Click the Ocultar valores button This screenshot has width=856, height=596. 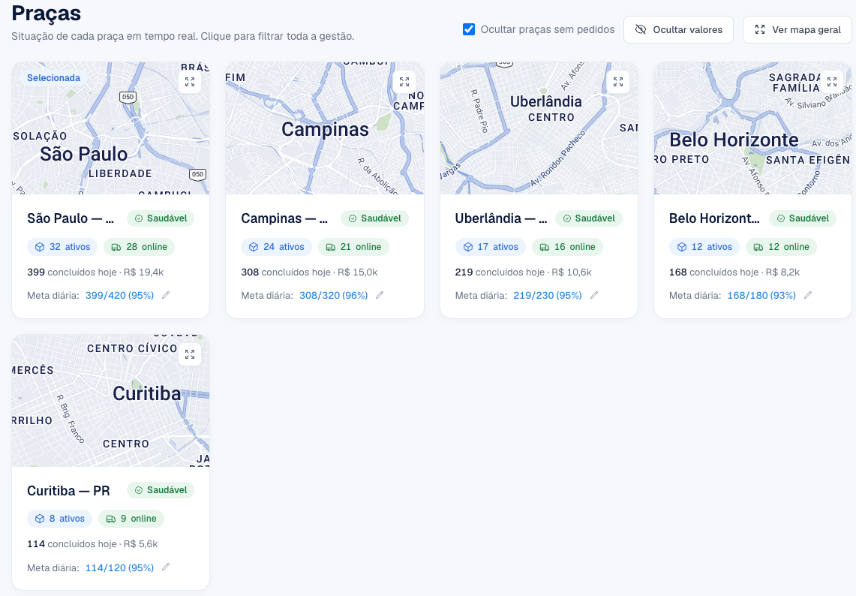[x=679, y=29]
